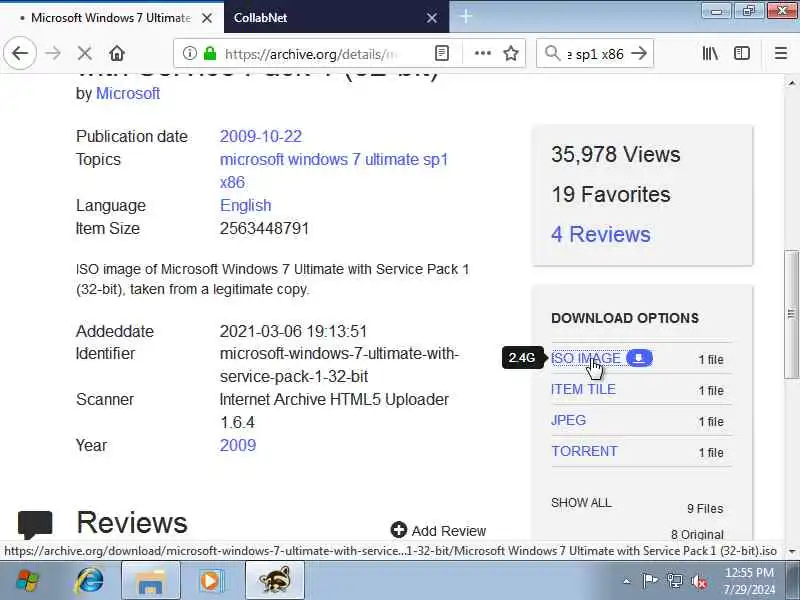Click the ISO IMAGE download icon
Image resolution: width=800 pixels, height=600 pixels.
(639, 358)
